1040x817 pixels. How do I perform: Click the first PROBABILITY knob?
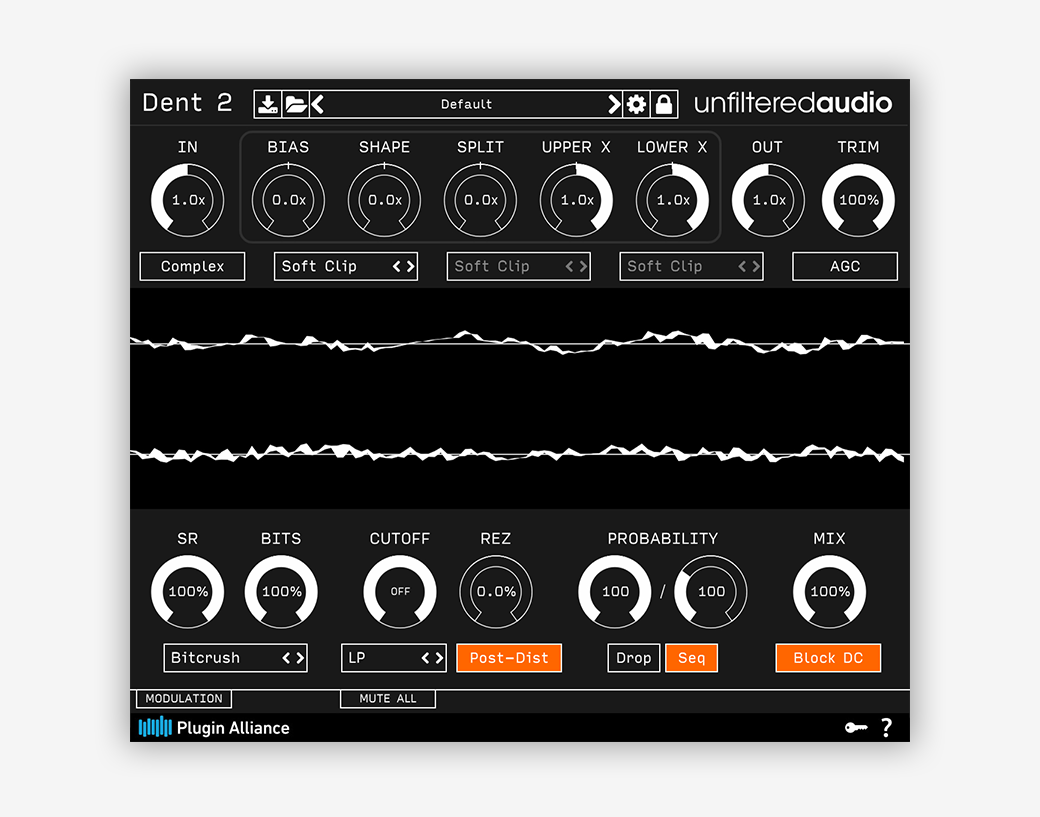[x=615, y=592]
